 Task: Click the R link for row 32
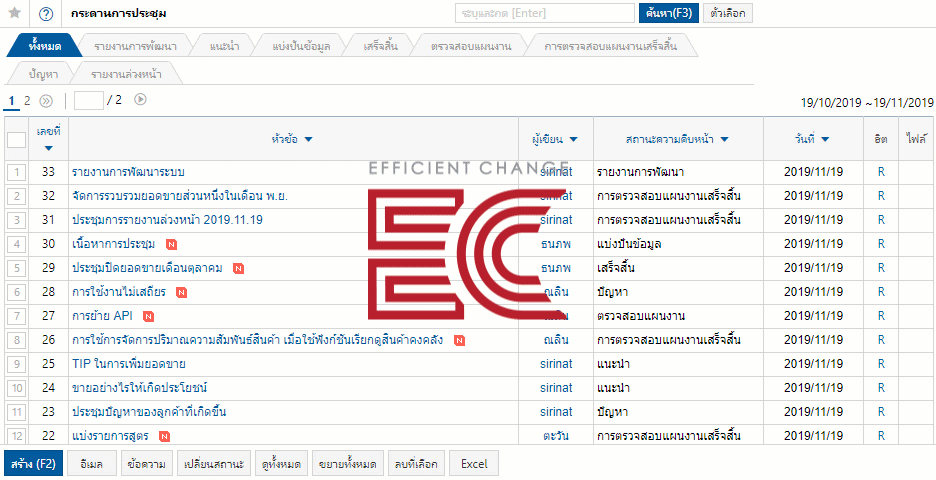point(881,196)
